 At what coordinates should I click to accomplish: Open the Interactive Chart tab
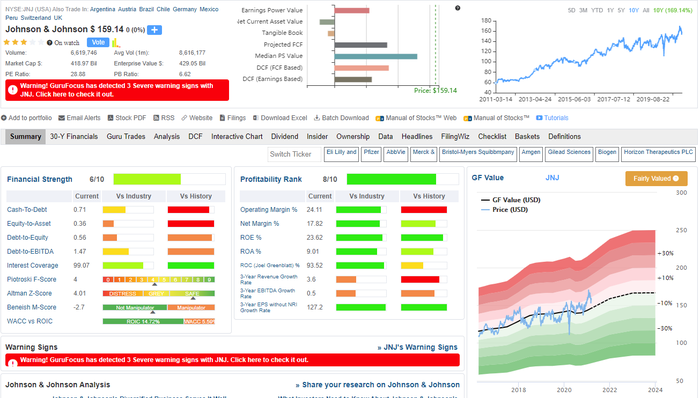(237, 137)
